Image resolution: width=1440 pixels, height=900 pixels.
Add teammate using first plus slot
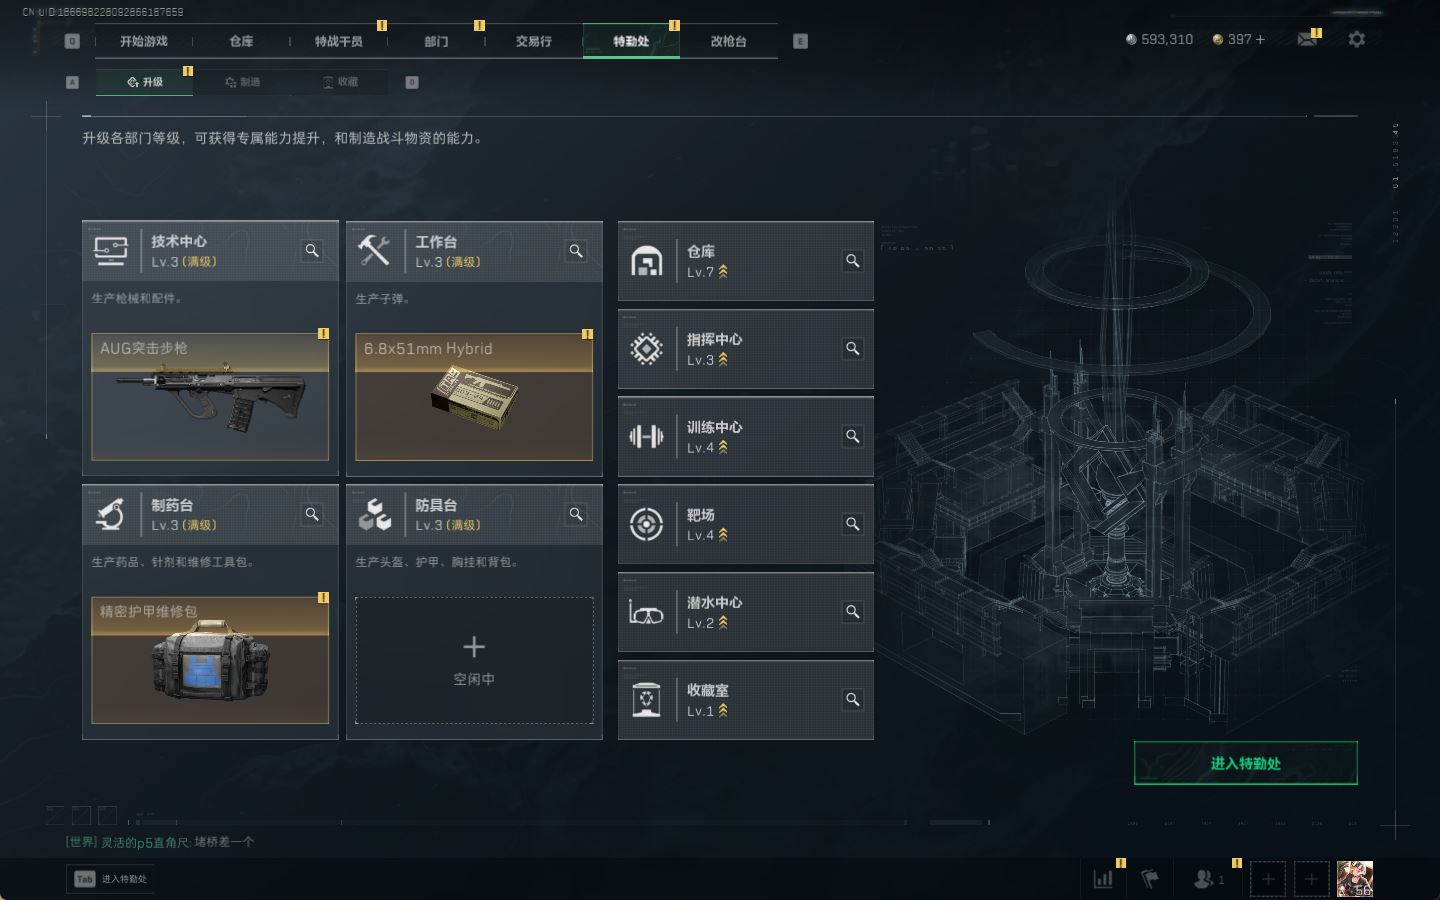click(x=1268, y=879)
